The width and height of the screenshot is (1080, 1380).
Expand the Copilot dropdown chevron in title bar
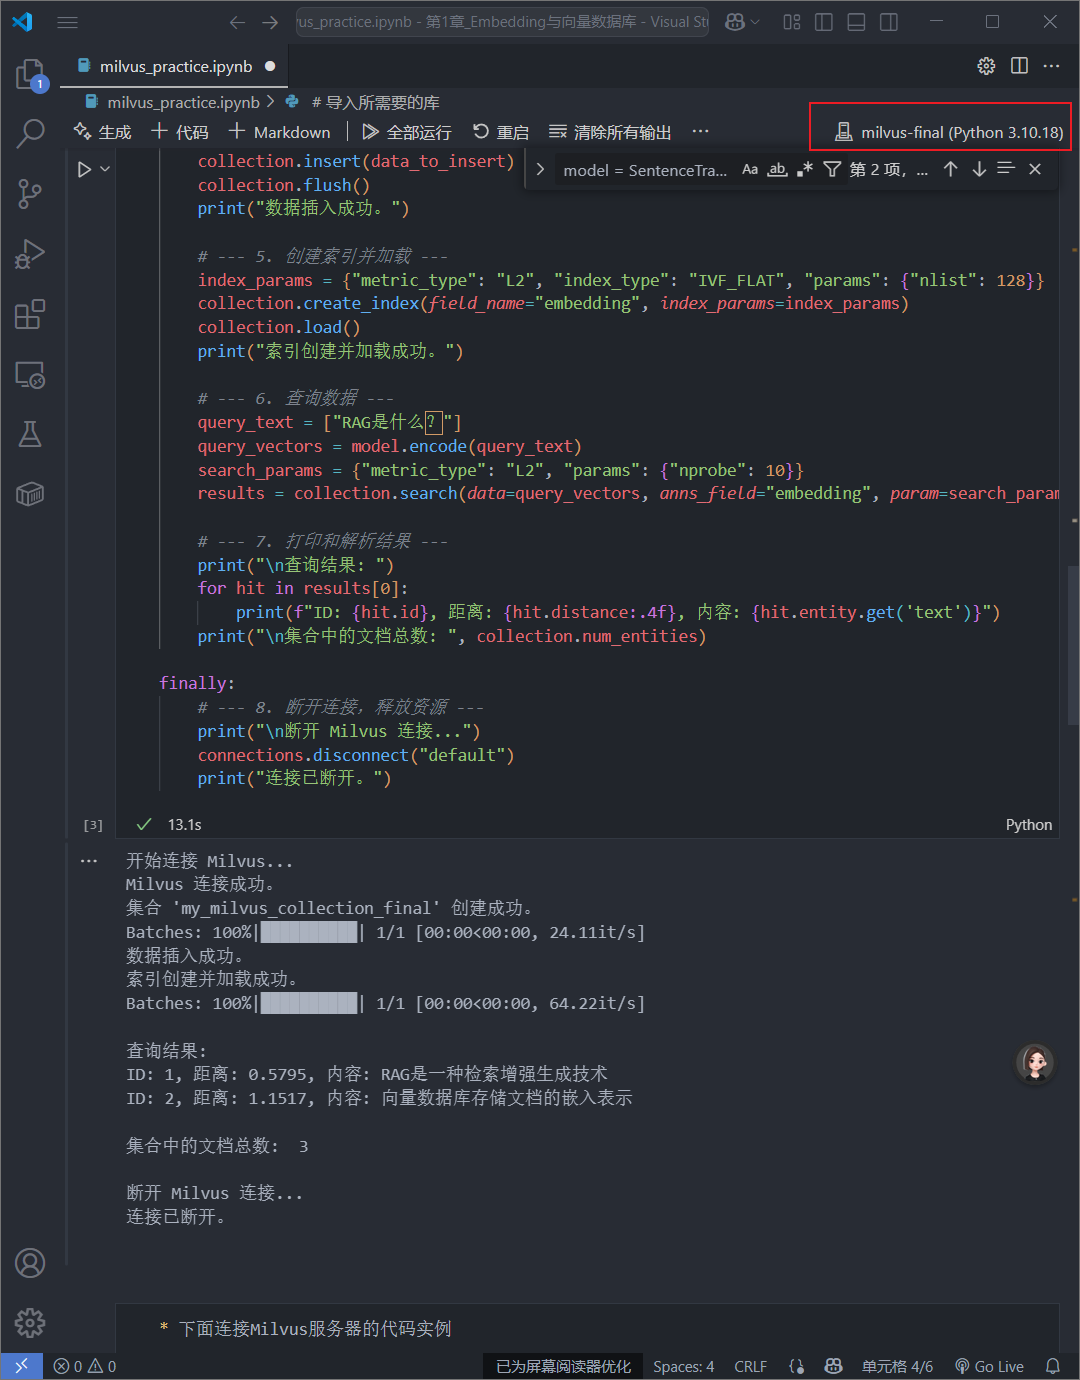point(755,22)
